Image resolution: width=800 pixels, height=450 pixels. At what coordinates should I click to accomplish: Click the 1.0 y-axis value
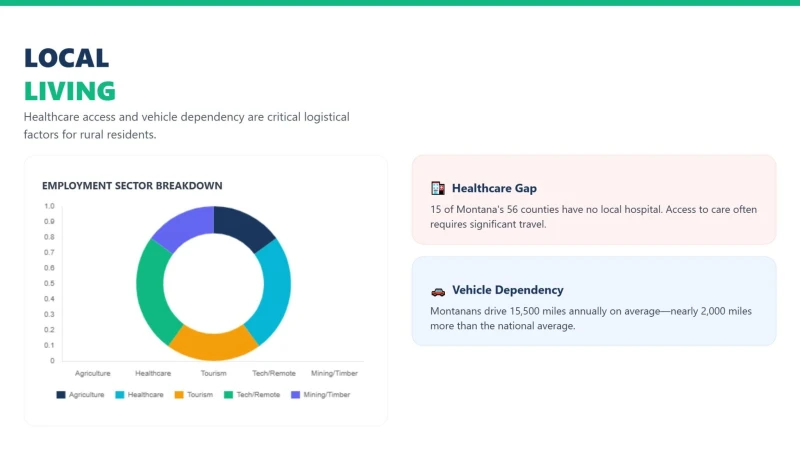point(49,206)
